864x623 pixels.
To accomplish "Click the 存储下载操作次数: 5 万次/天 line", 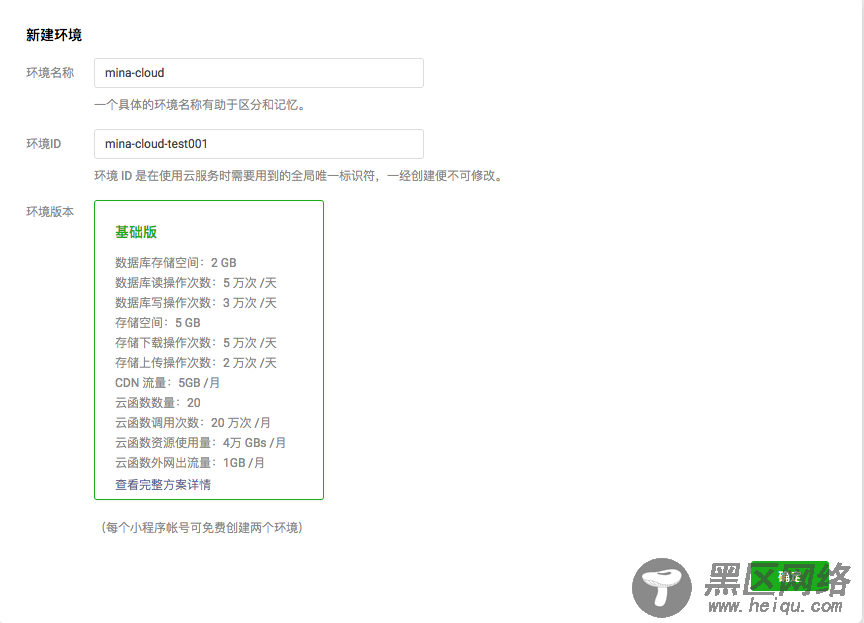I will pos(196,343).
